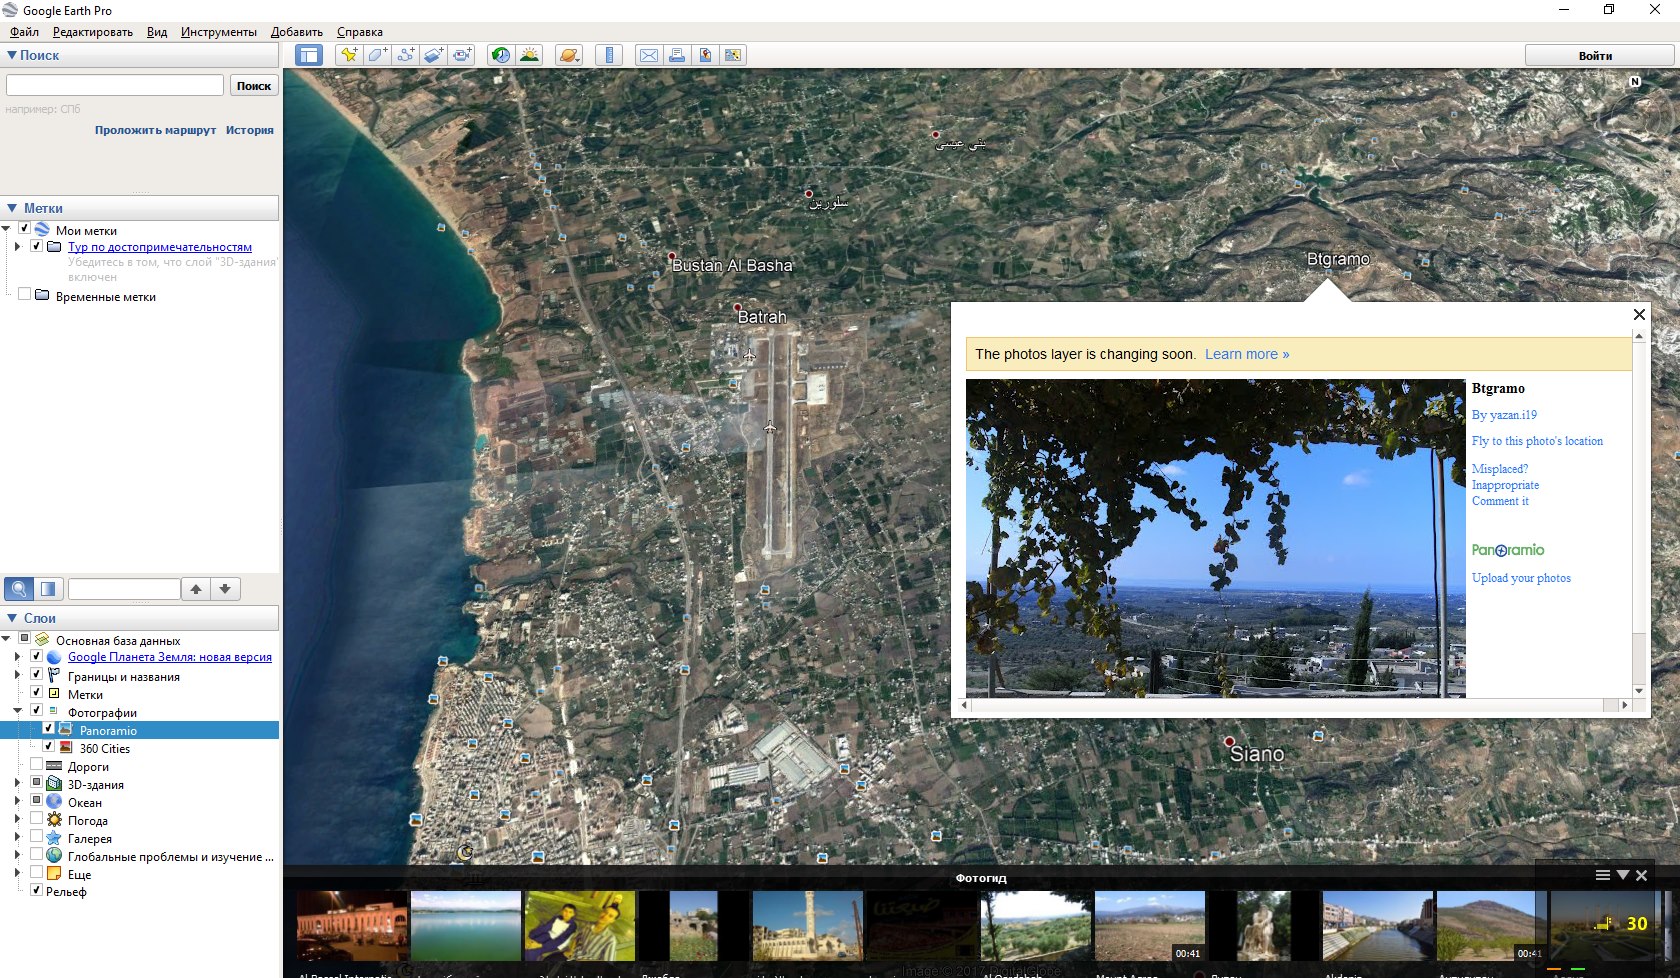Click the balloon's vertical scrollbar
This screenshot has height=978, width=1680.
pos(1639,514)
